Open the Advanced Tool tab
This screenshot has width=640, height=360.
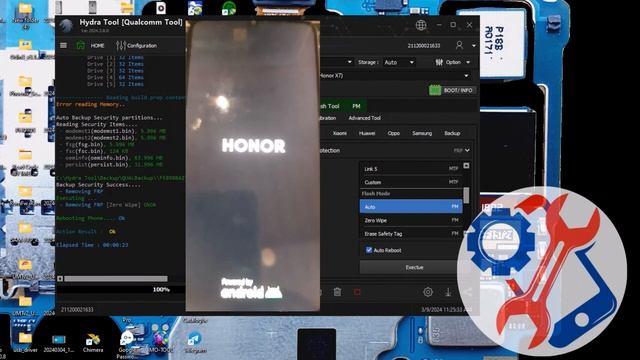[364, 118]
